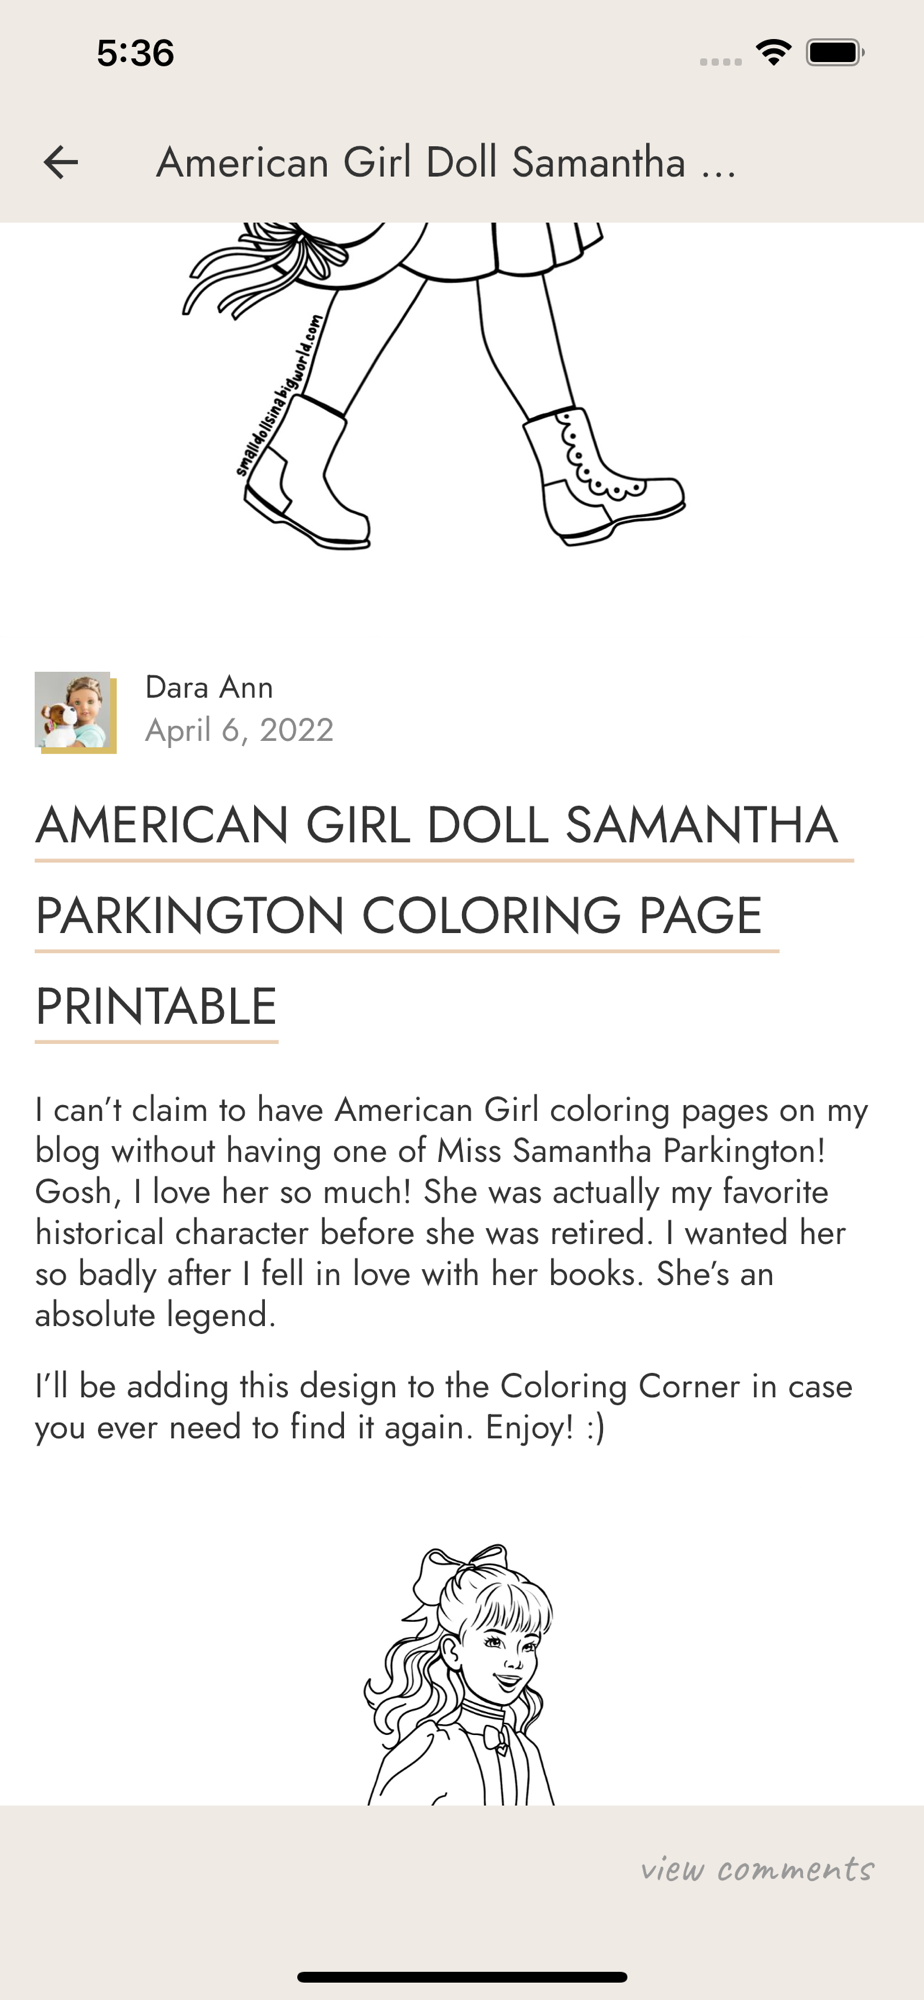924x2000 pixels.
Task: Tap the cellular signal dots icon
Action: point(720,61)
